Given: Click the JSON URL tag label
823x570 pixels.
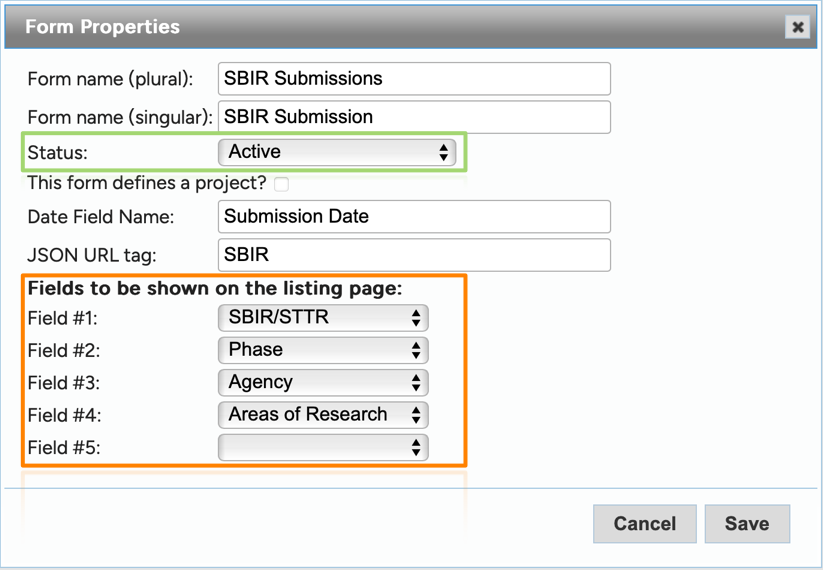Looking at the screenshot, I should tap(92, 255).
